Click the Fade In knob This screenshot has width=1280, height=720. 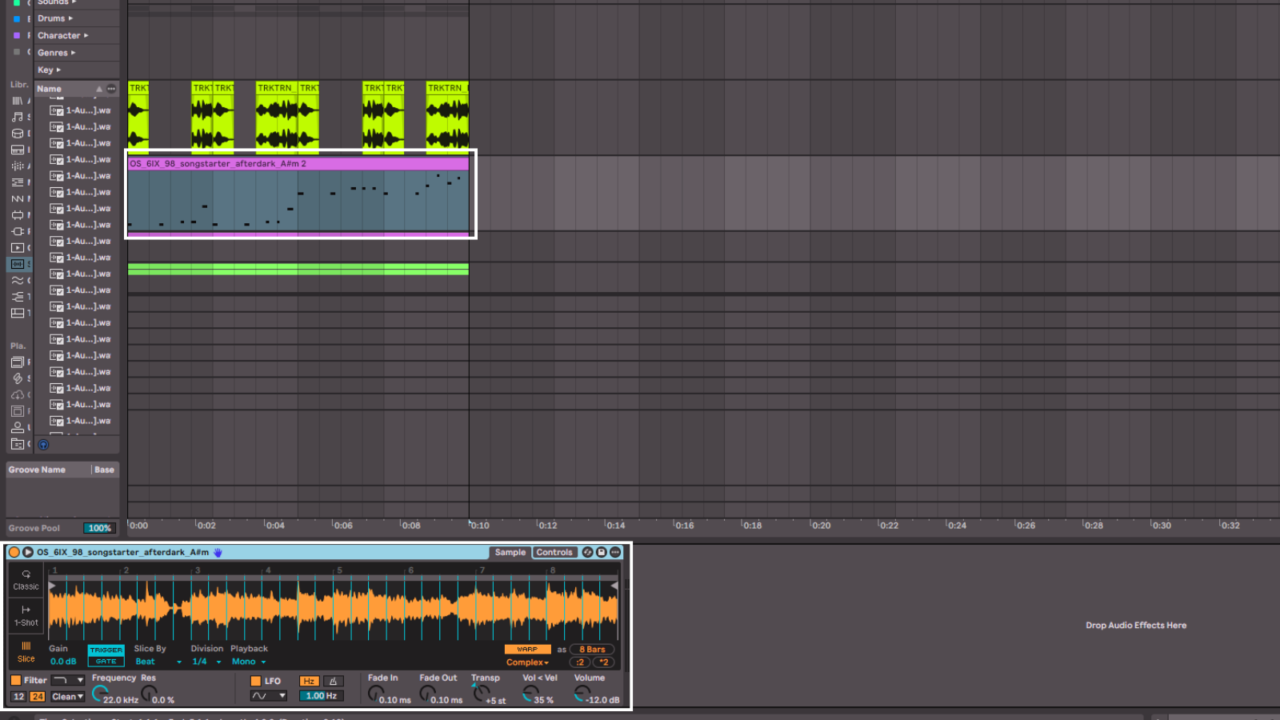coord(376,693)
